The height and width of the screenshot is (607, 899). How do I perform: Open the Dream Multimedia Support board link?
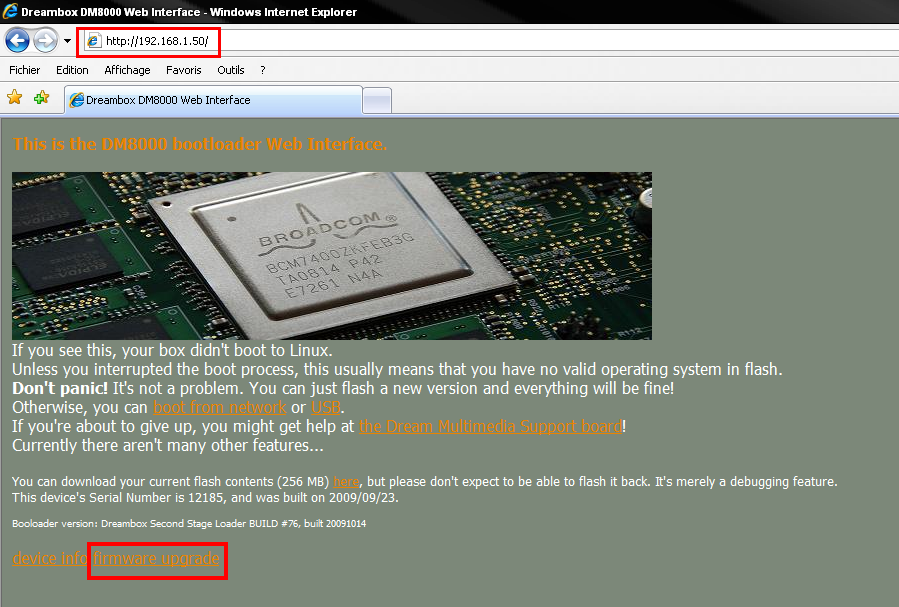pyautogui.click(x=491, y=426)
